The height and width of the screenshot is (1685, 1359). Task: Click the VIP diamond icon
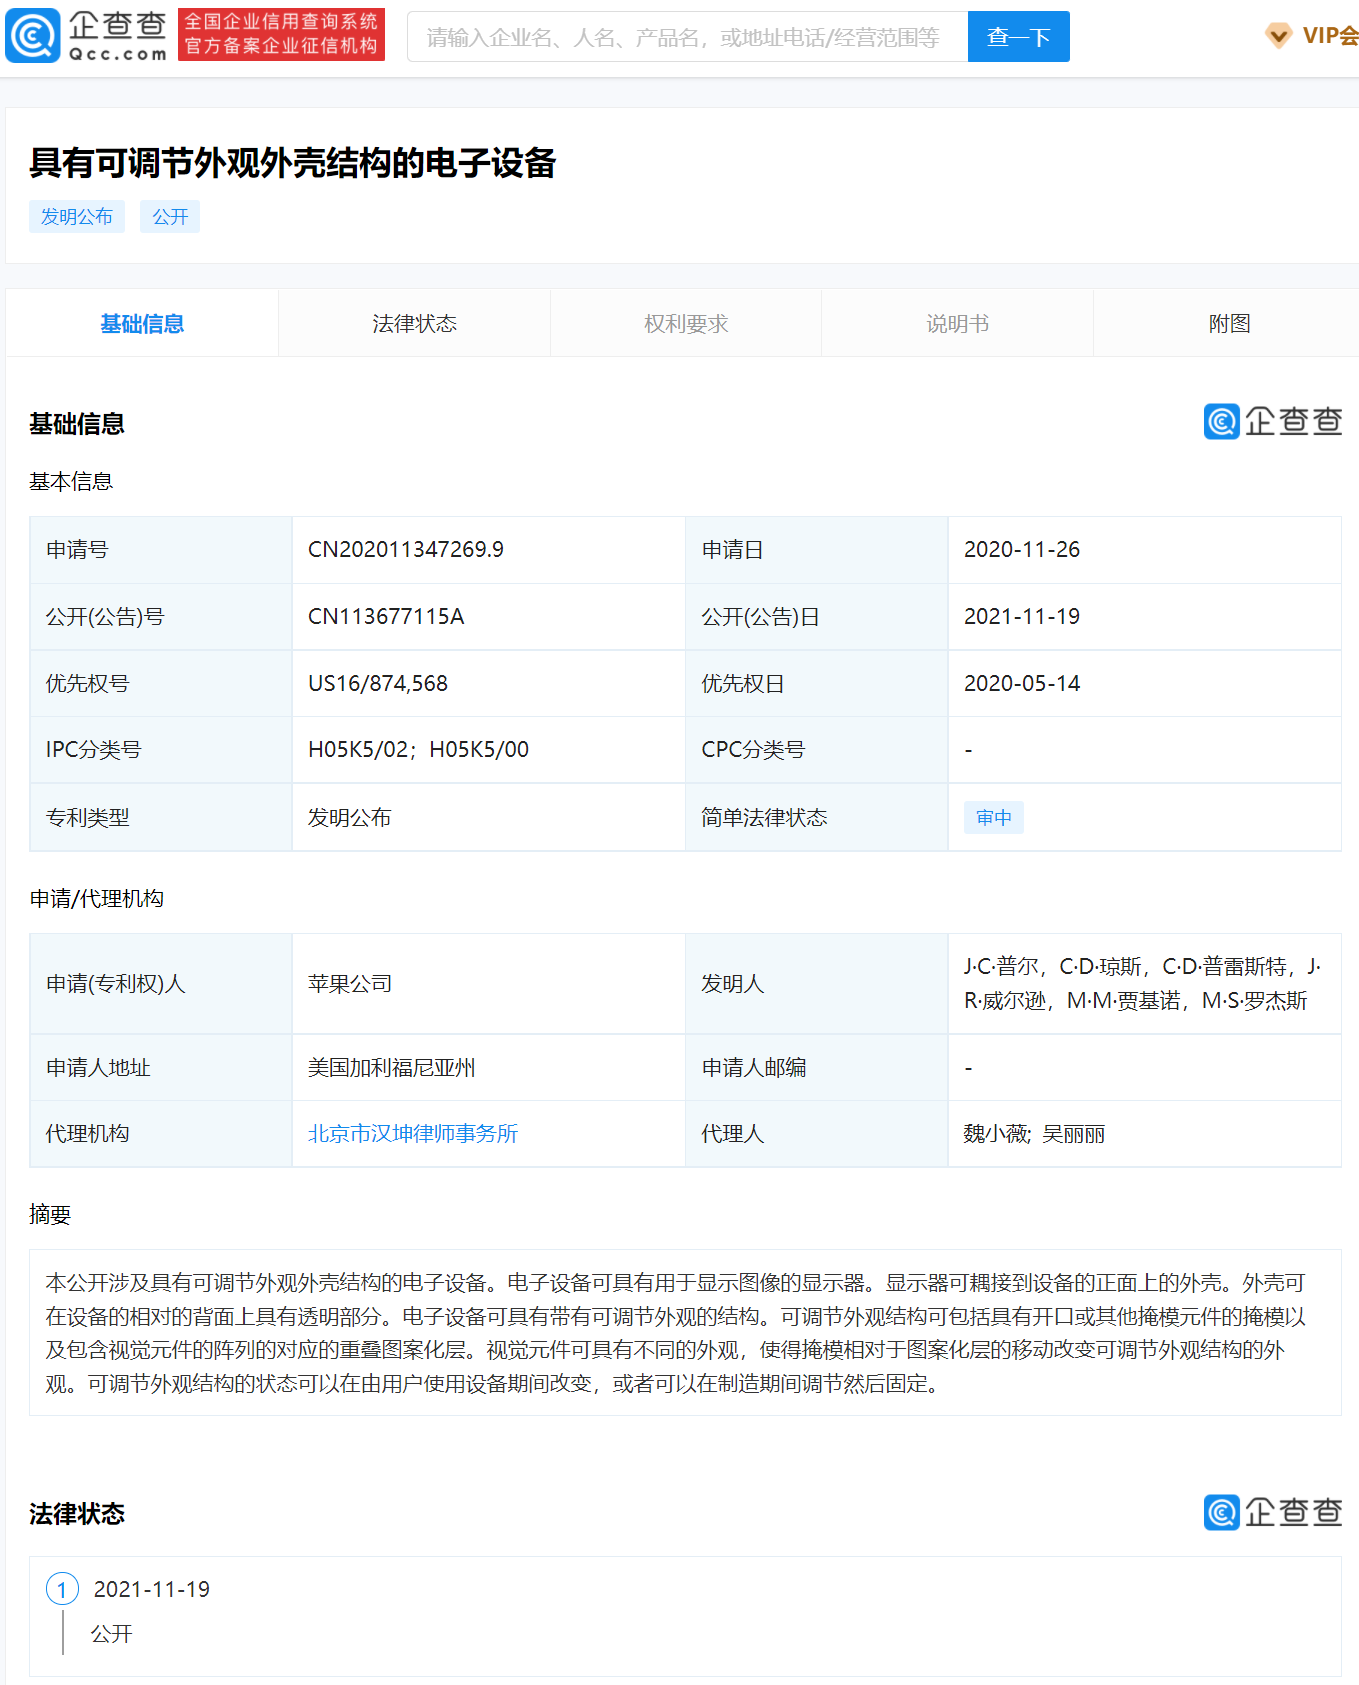[1278, 36]
